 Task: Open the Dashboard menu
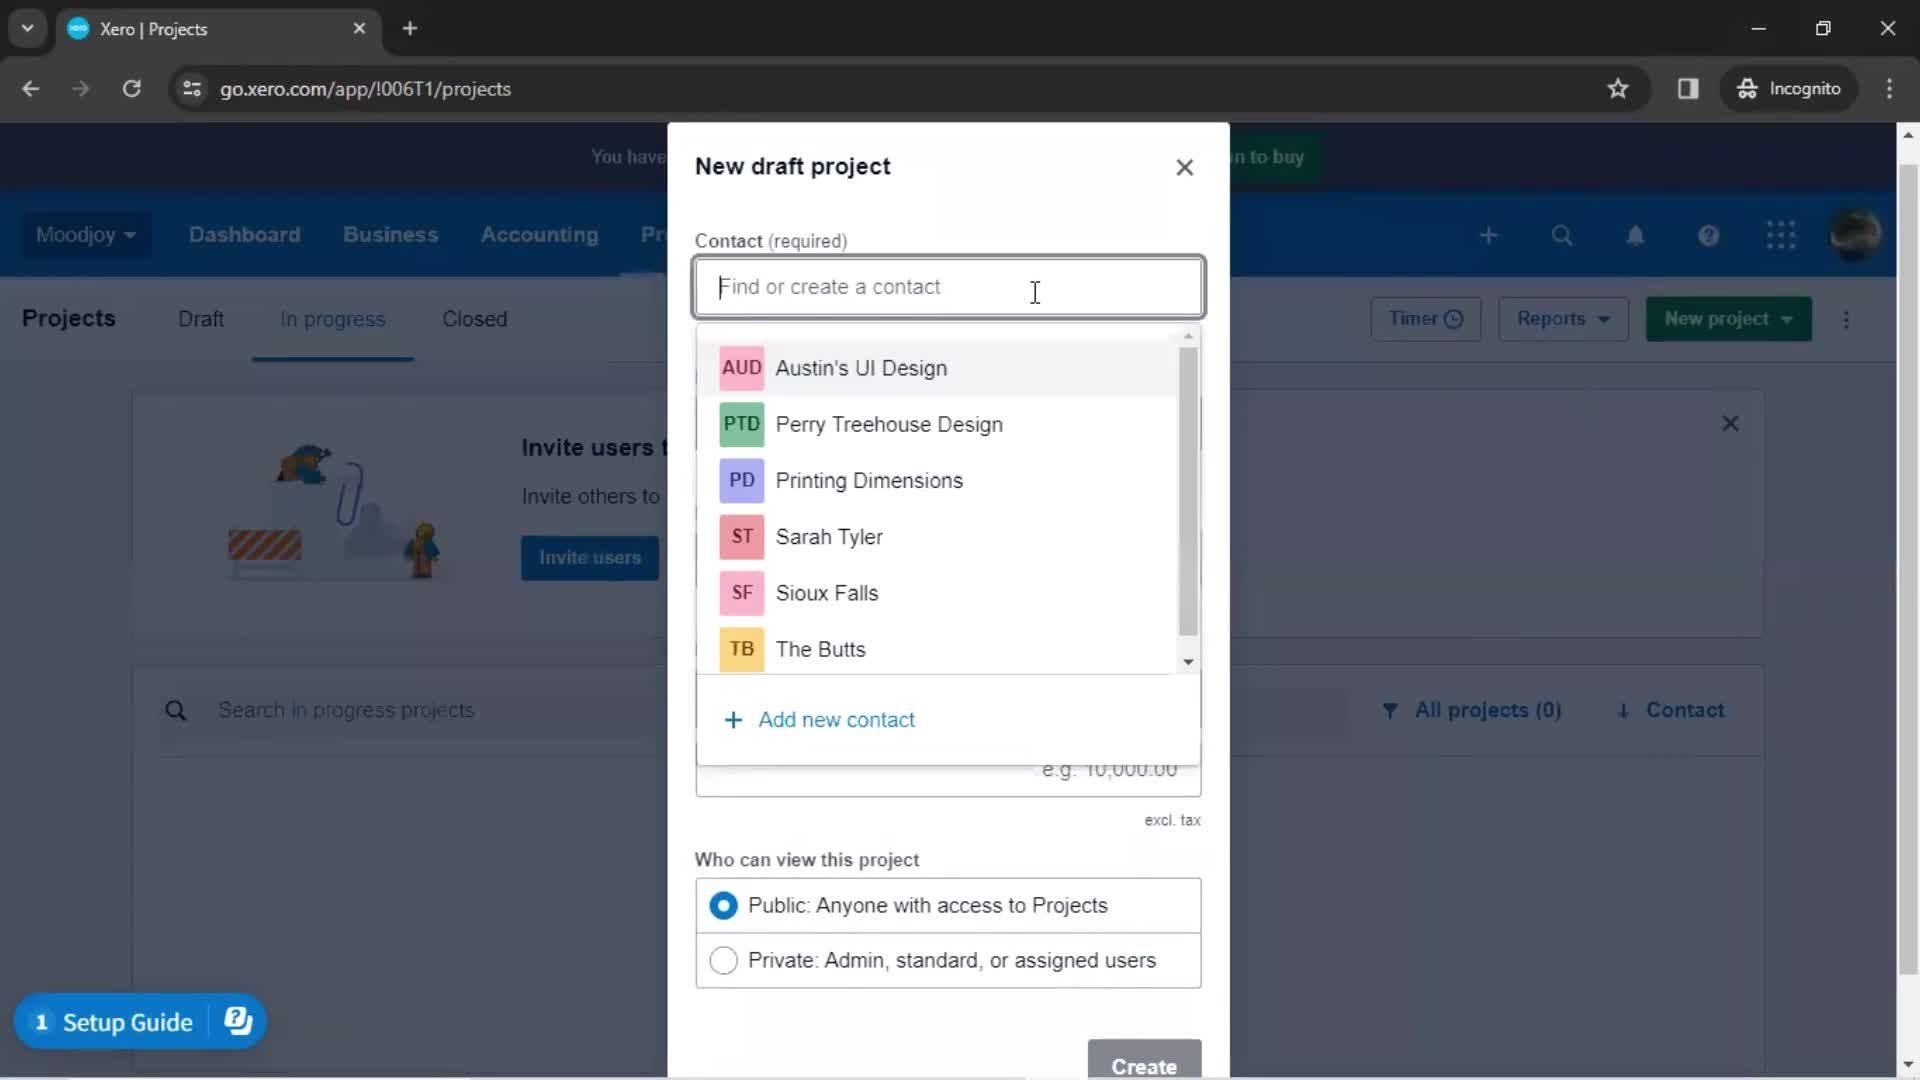point(245,235)
